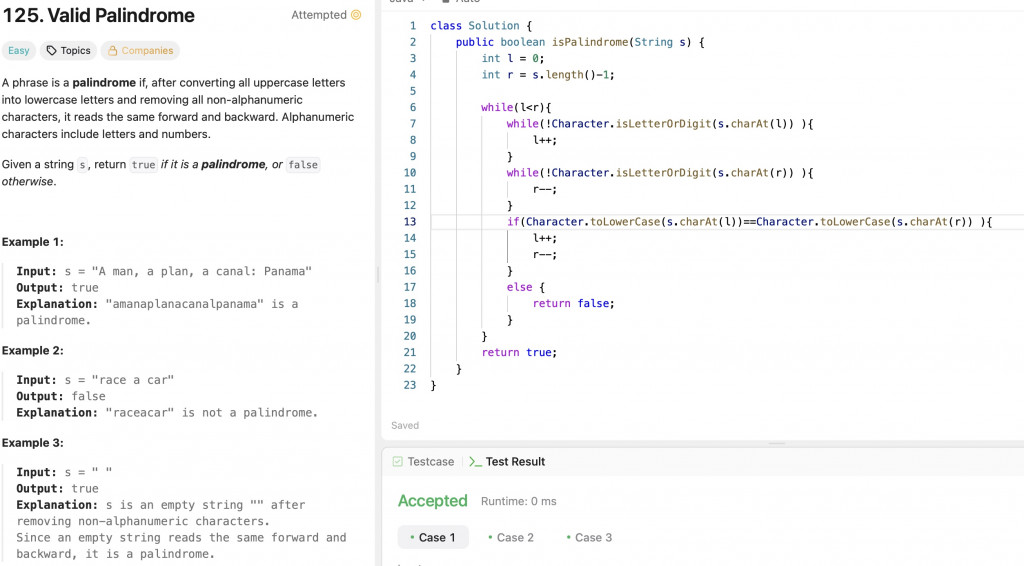The width and height of the screenshot is (1024, 566).
Task: Click the bold 'palindrome' word in first paragraph
Action: (x=104, y=83)
